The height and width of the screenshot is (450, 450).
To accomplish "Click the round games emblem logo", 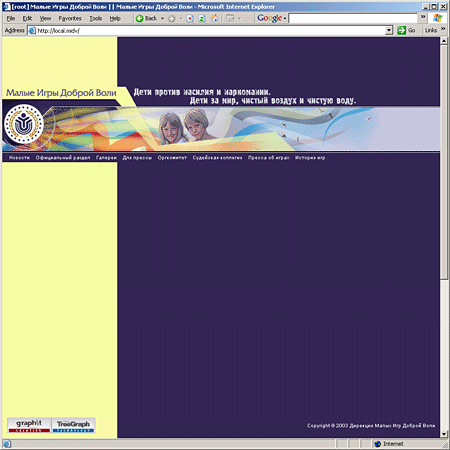I will point(23,124).
